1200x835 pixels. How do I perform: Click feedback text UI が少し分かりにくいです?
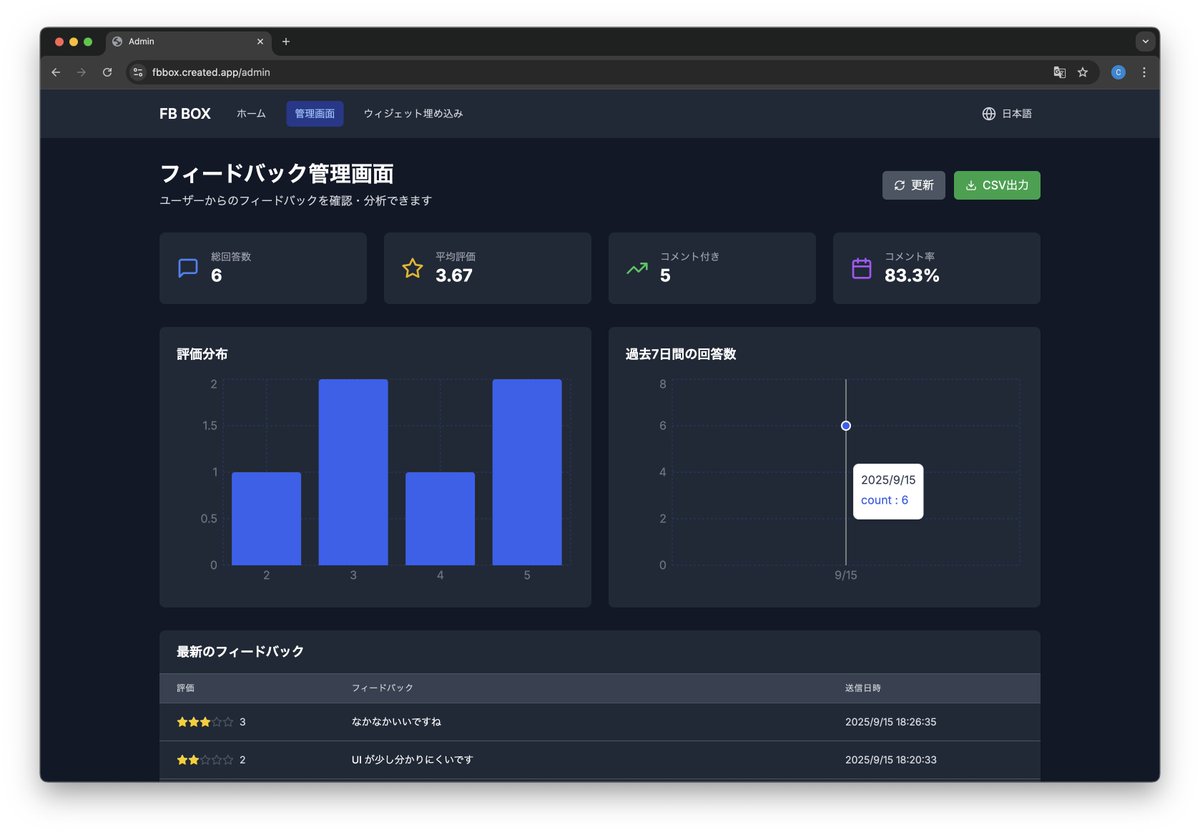[412, 760]
